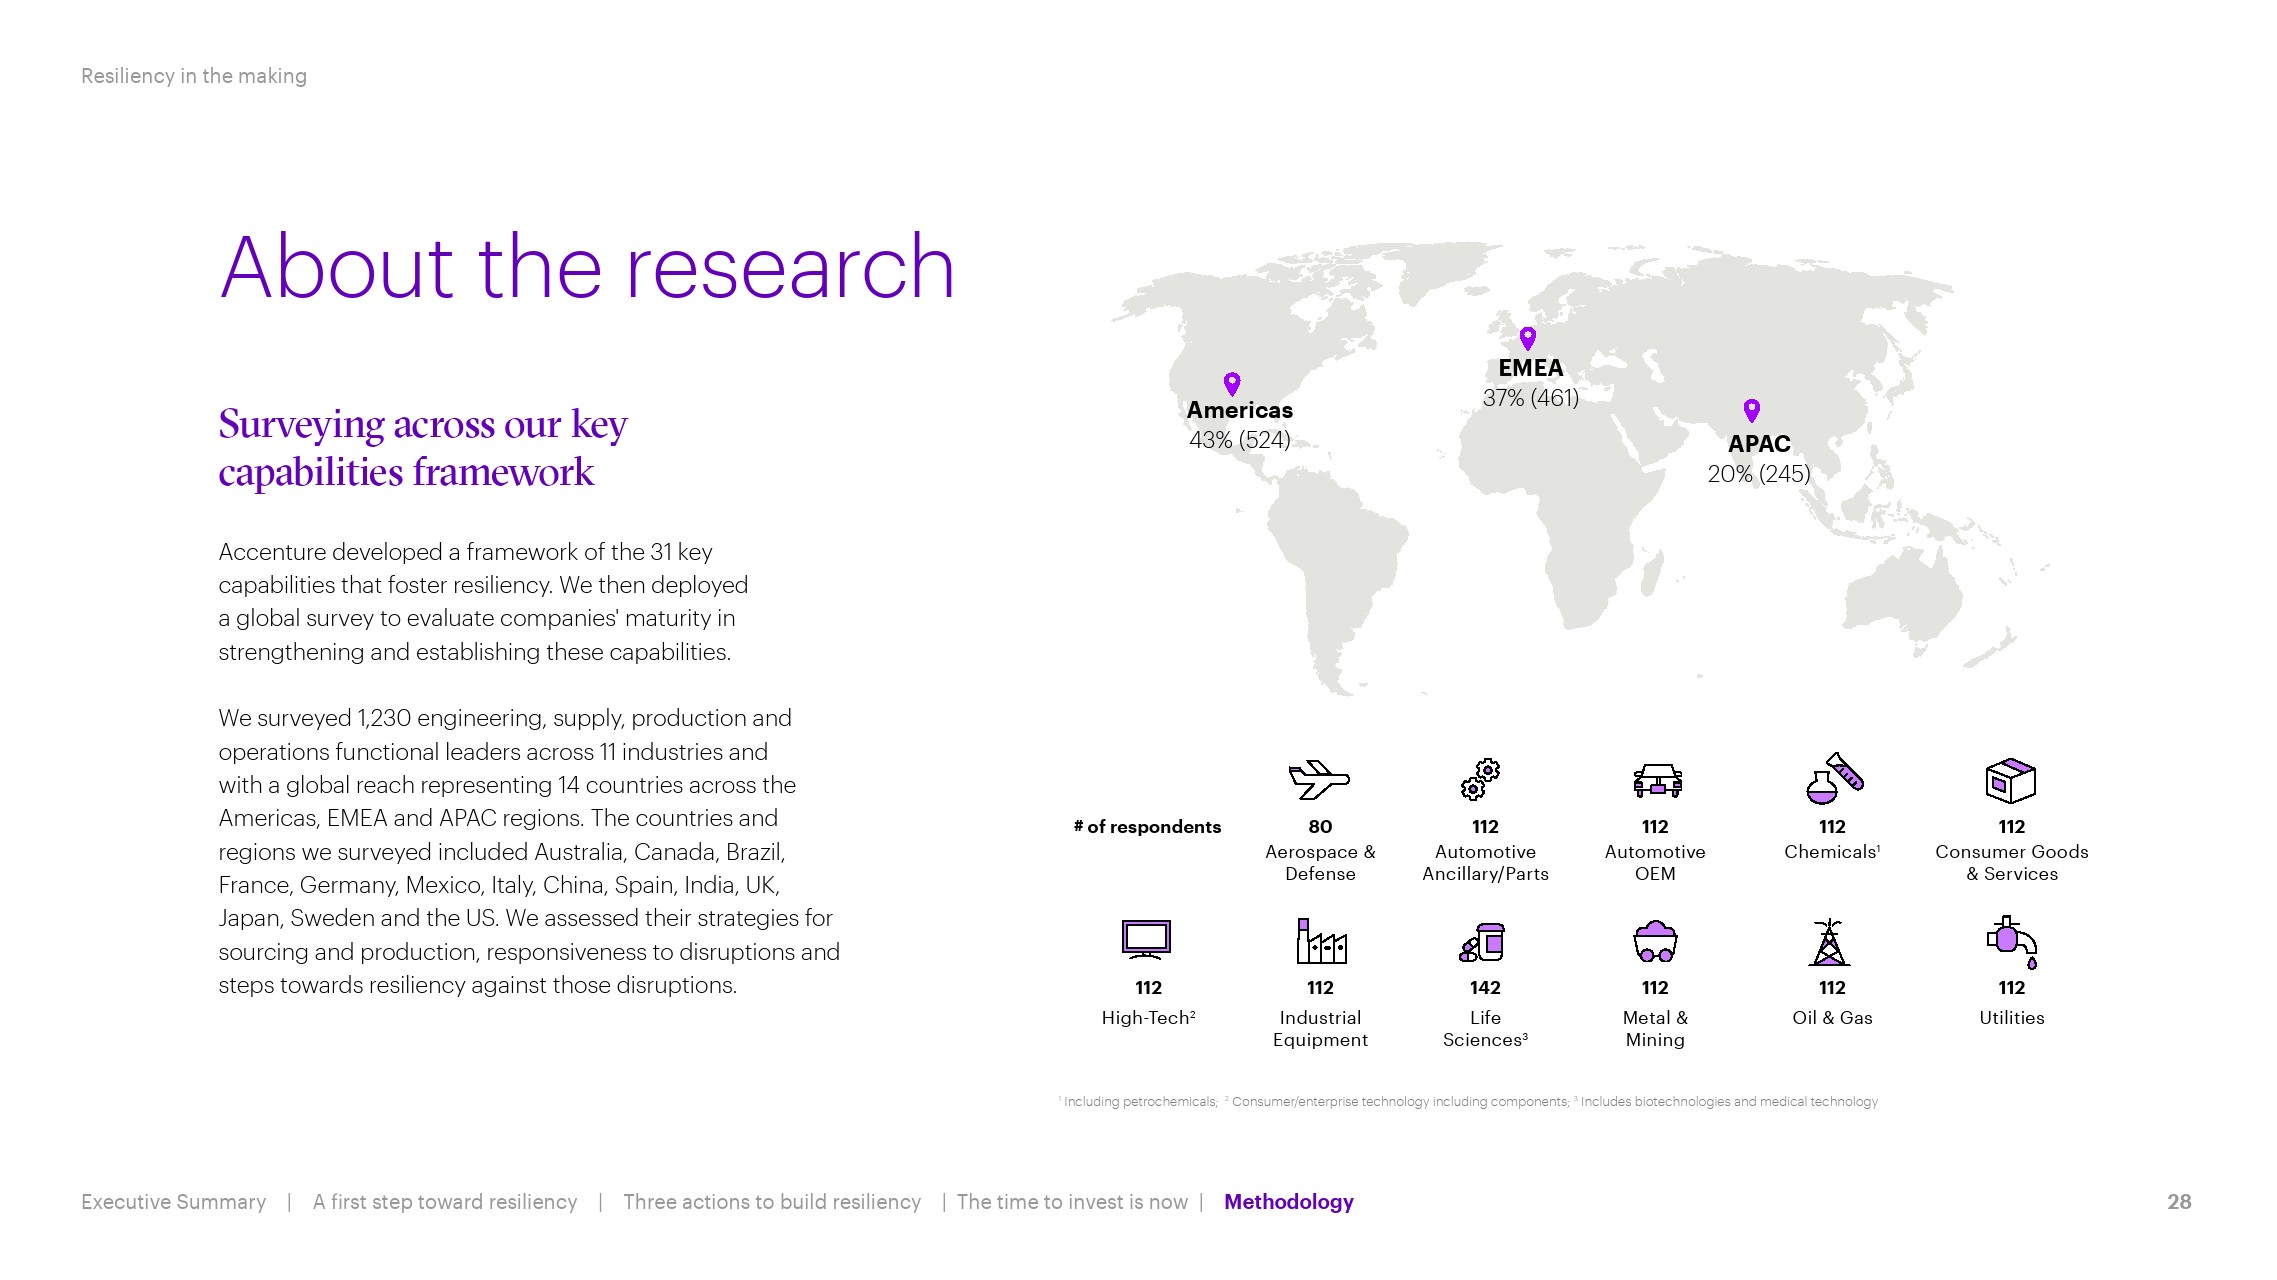Image resolution: width=2277 pixels, height=1280 pixels.
Task: Click the EMEA map pin marker
Action: [1527, 338]
